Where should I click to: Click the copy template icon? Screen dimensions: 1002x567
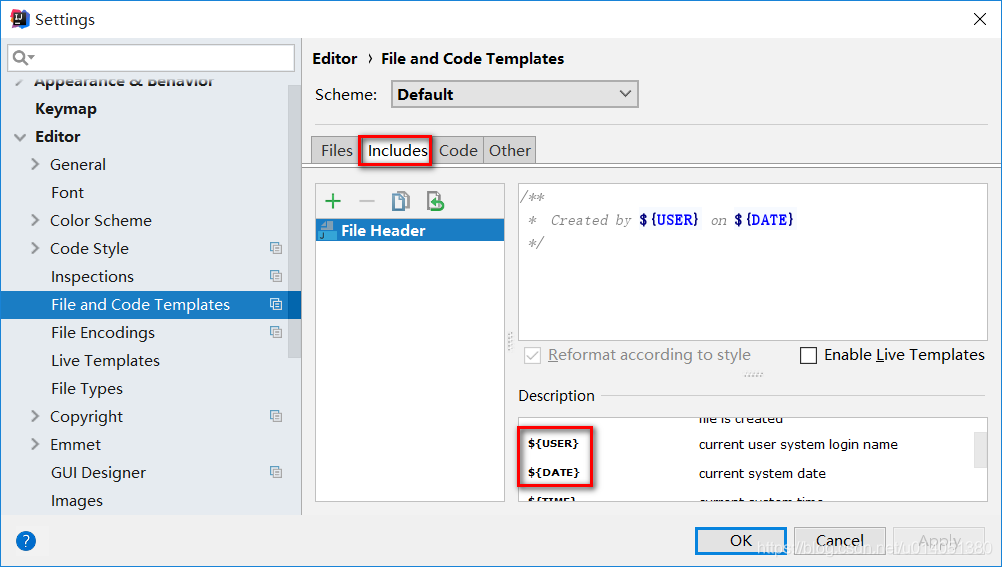click(401, 201)
